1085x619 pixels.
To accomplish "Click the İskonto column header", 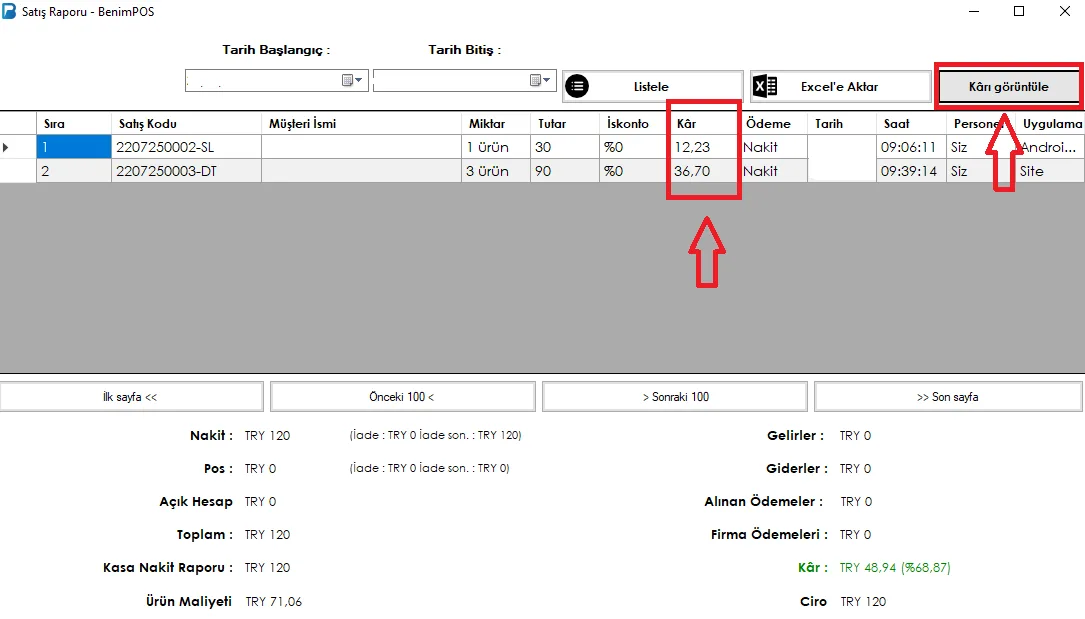I will pyautogui.click(x=634, y=124).
